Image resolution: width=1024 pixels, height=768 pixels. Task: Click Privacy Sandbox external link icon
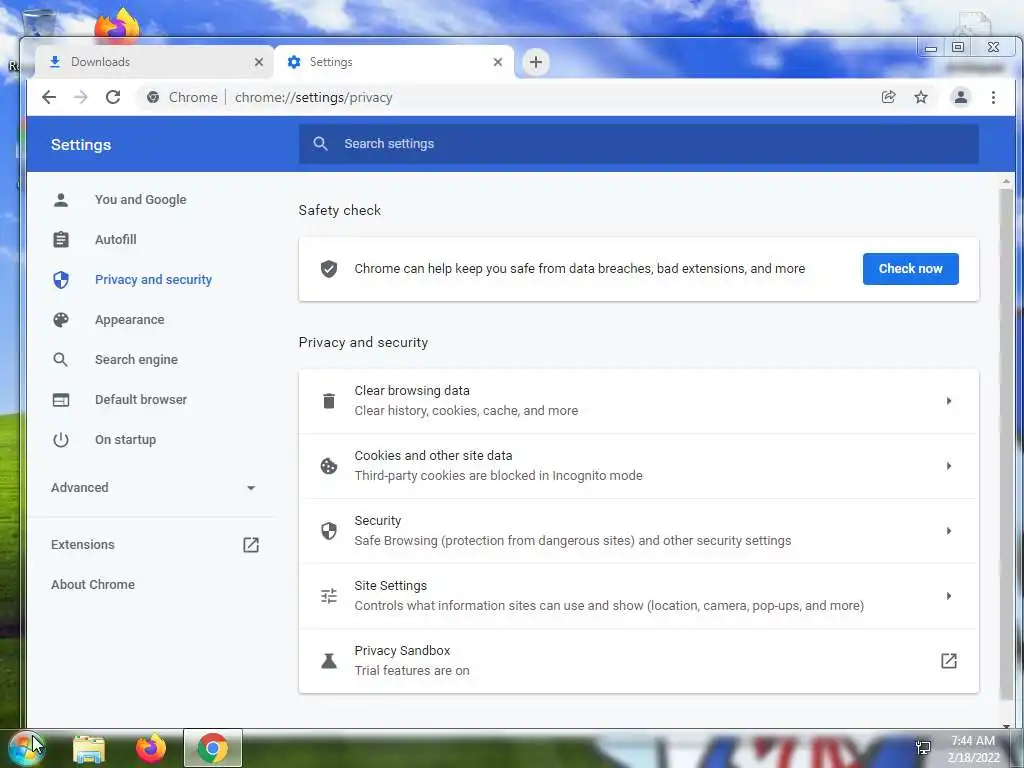[949, 661]
